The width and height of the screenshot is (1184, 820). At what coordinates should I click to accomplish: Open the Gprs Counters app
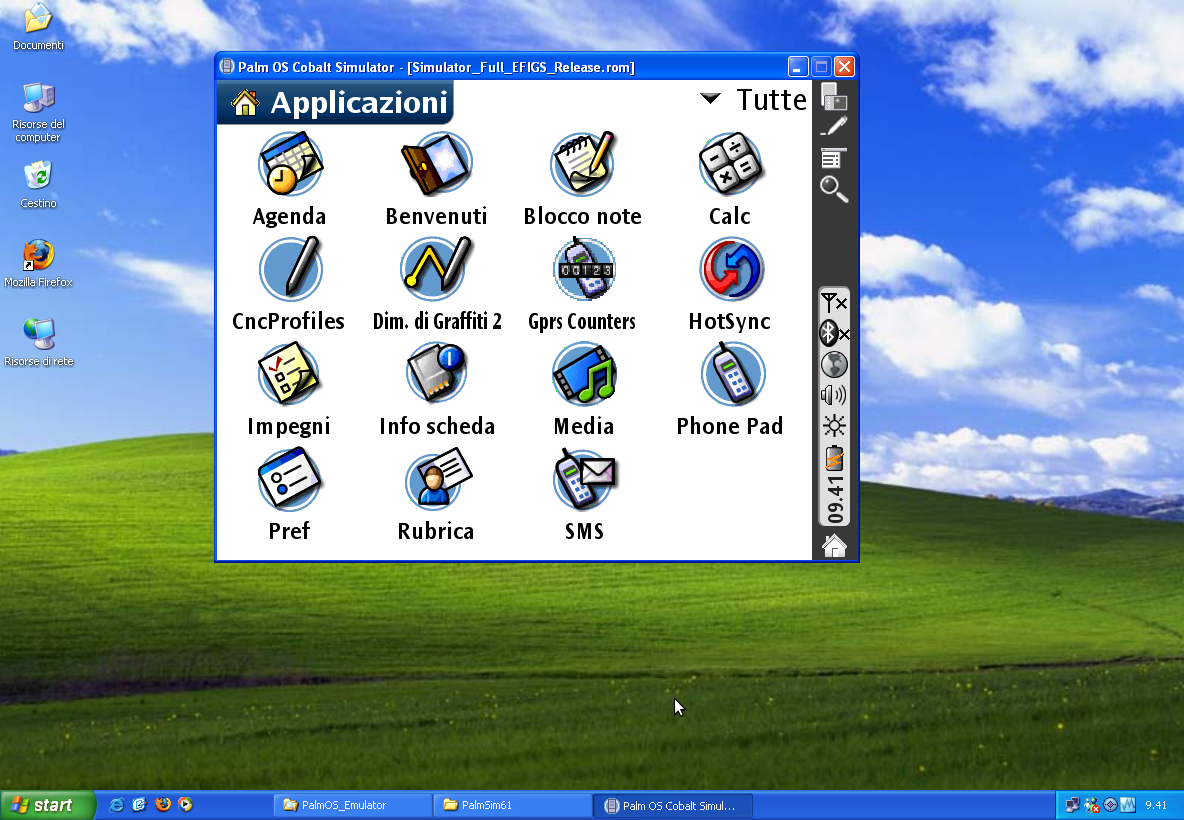pyautogui.click(x=584, y=270)
